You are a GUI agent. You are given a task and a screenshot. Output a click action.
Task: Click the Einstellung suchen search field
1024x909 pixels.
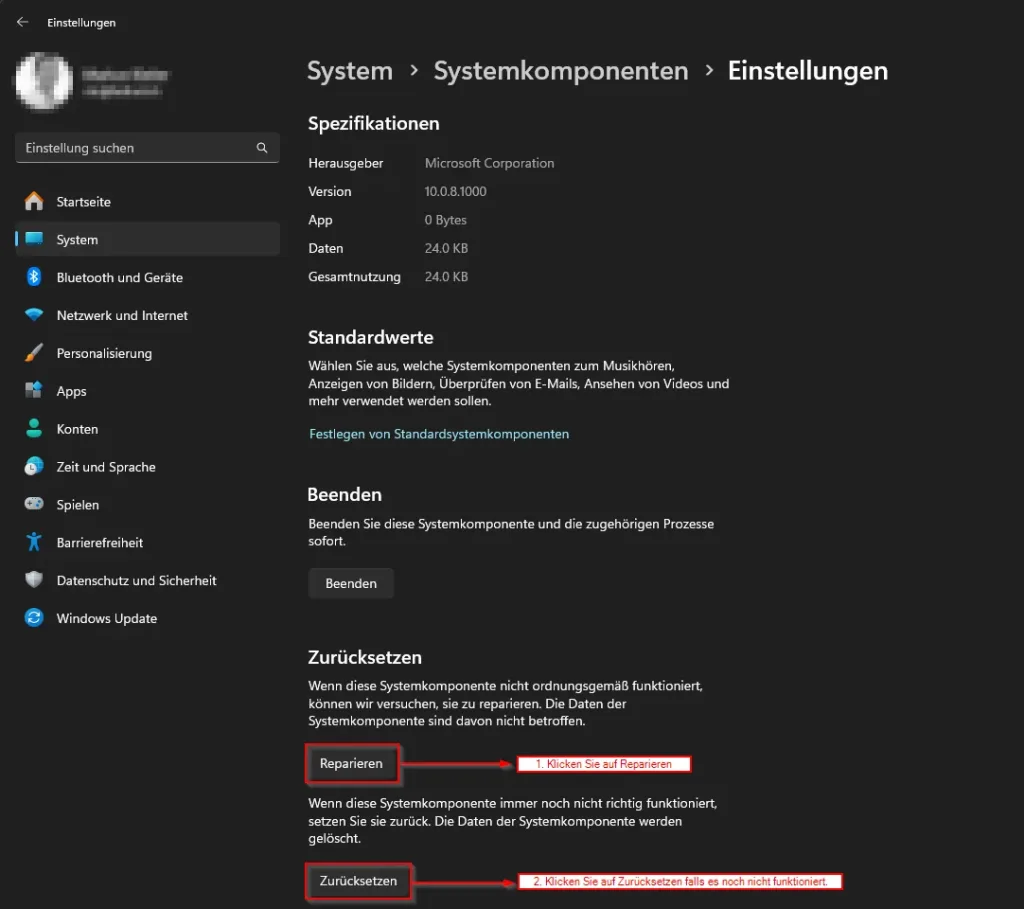(x=130, y=147)
